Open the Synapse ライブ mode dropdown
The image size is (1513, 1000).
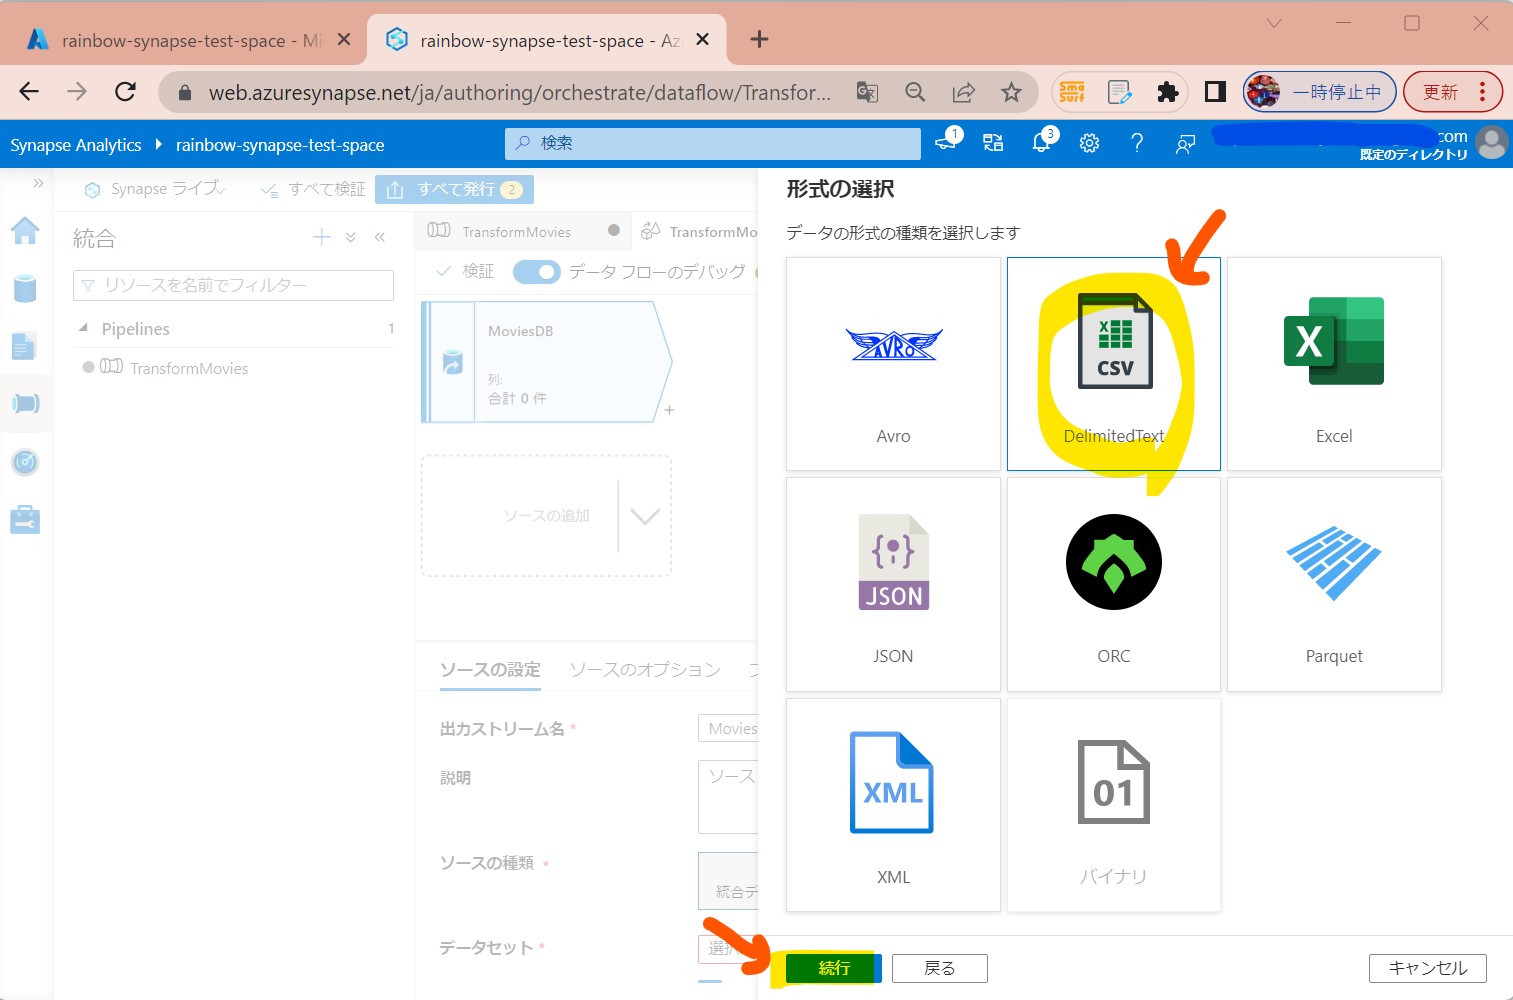[156, 189]
